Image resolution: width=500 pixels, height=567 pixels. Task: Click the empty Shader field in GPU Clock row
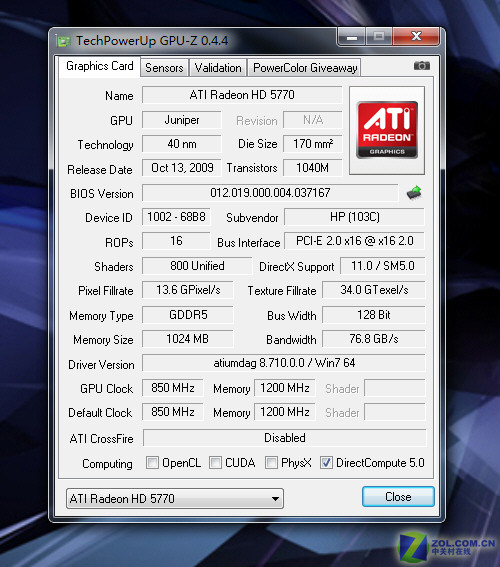pyautogui.click(x=395, y=388)
